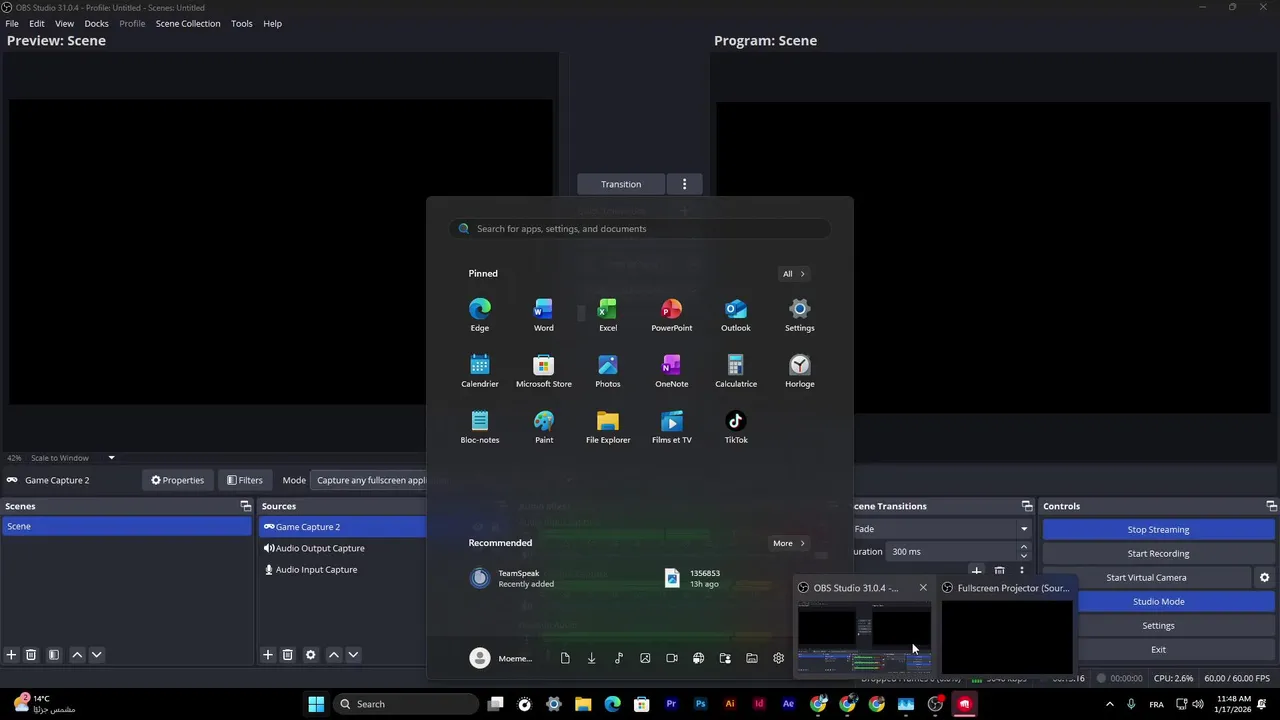Viewport: 1280px width, 720px height.
Task: Launch Word from pinned apps
Action: click(x=544, y=315)
